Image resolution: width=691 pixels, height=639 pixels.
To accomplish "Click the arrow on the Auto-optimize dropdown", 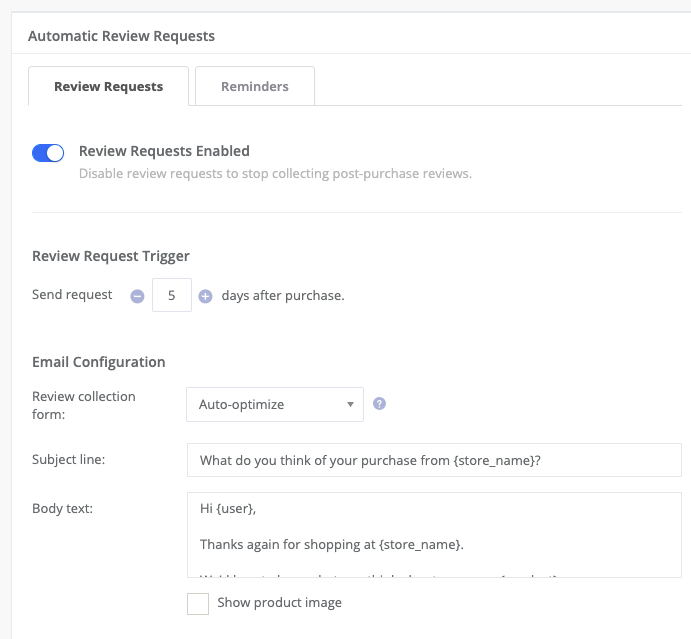I will pos(350,405).
